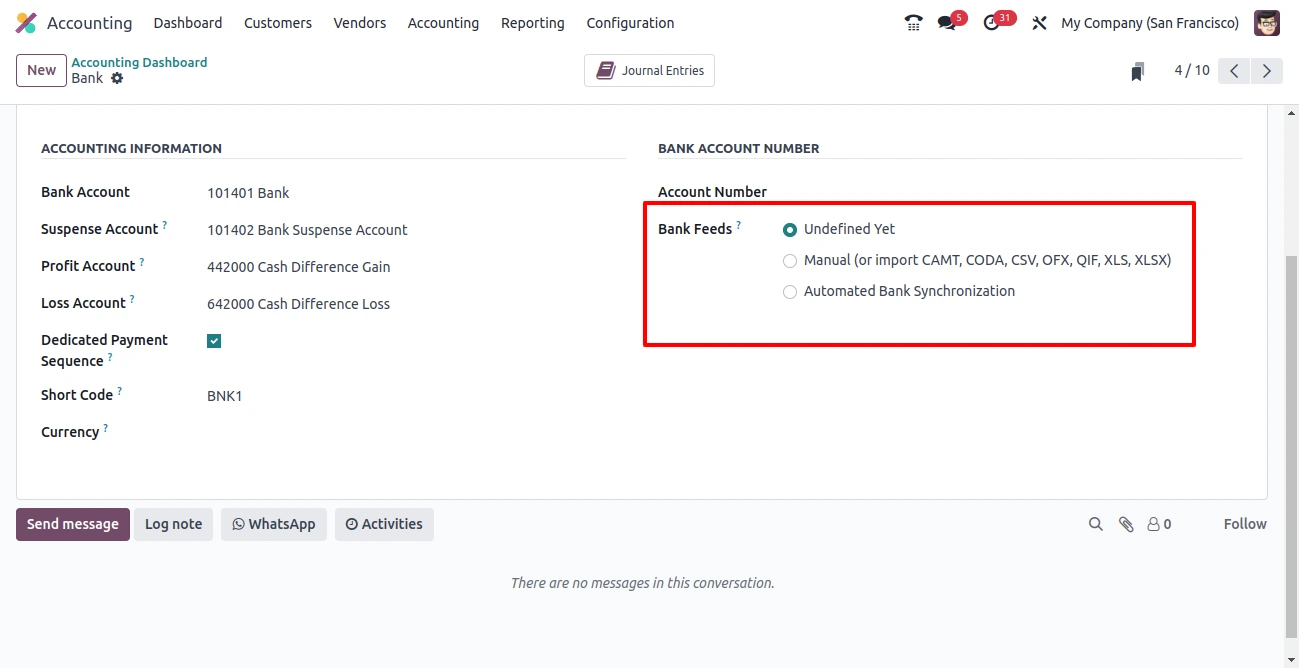
Task: Open the Configuration menu
Action: (630, 23)
